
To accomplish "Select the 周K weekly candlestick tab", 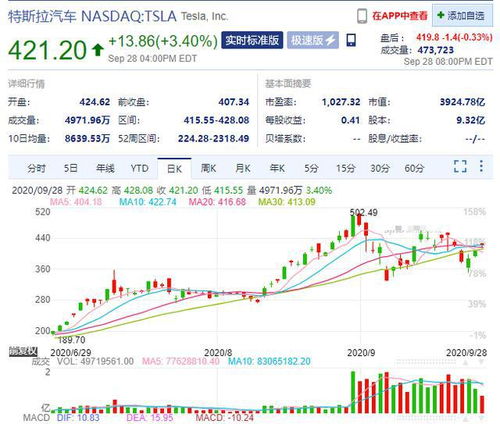I will (x=208, y=168).
